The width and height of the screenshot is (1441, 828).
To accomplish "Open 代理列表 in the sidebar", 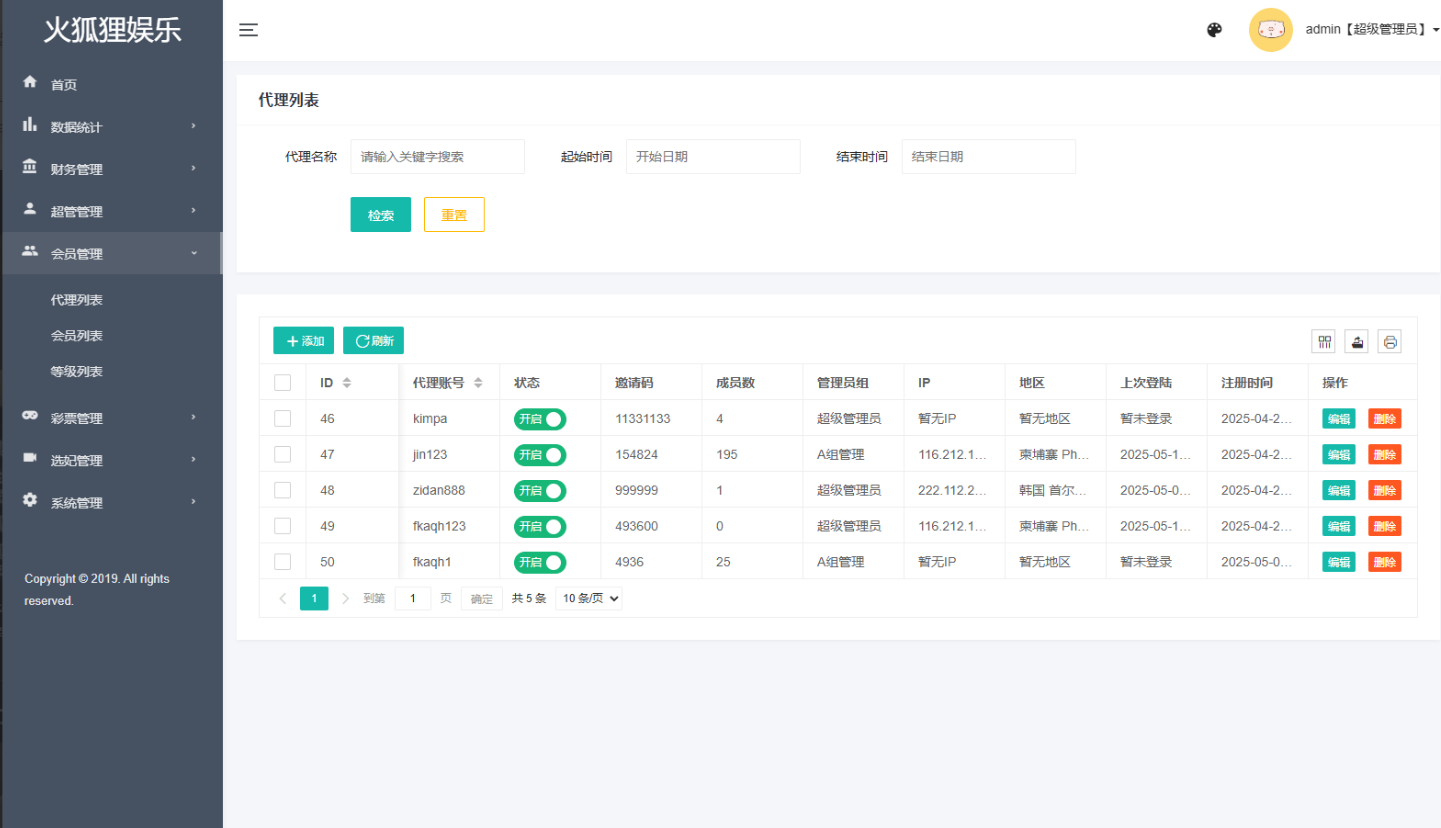I will pos(77,300).
